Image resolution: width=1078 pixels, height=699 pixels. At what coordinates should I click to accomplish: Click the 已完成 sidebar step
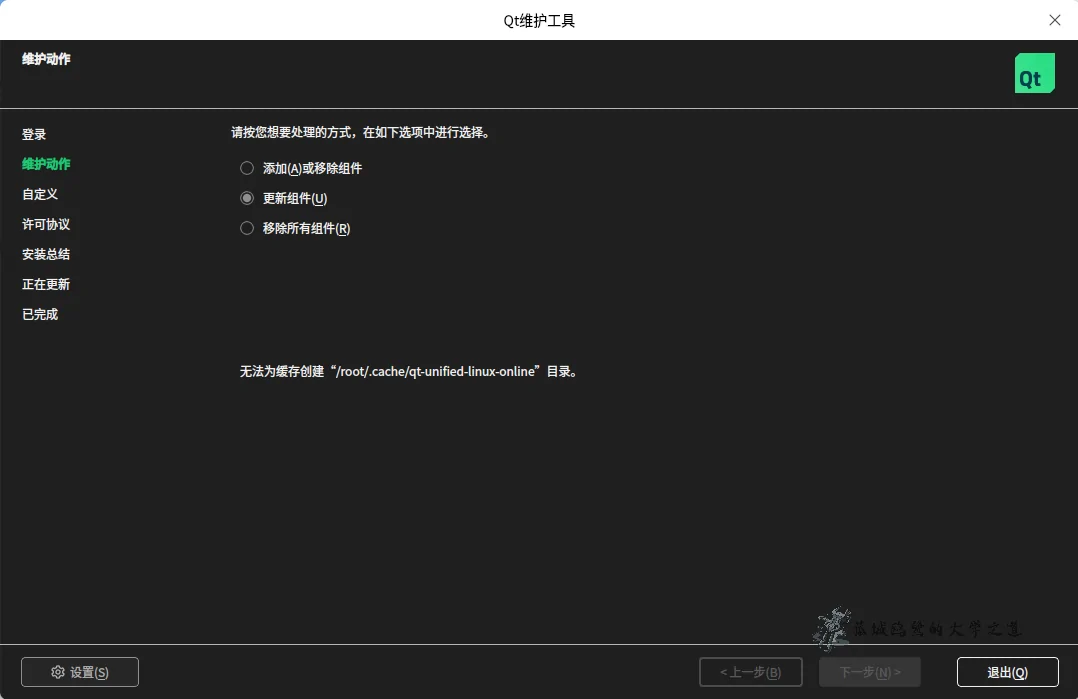[40, 314]
